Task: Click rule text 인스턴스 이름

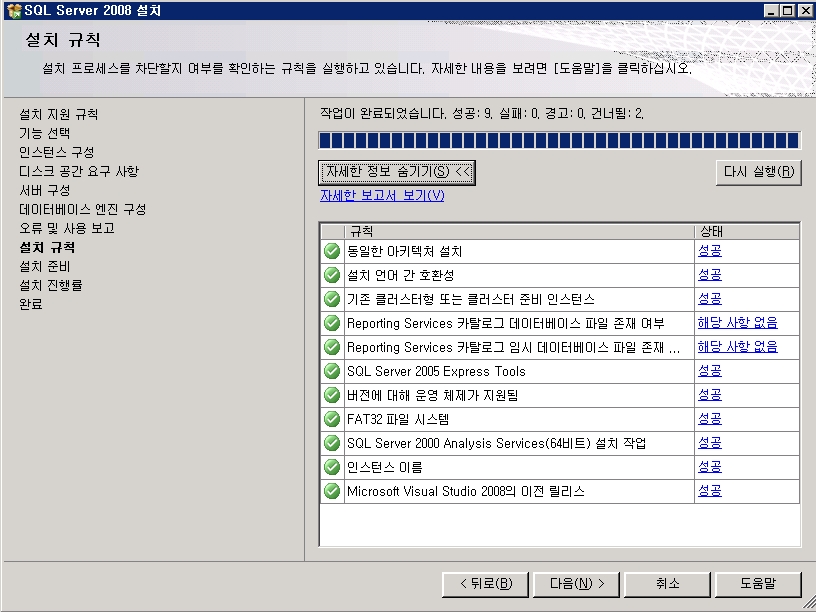Action: click(385, 467)
